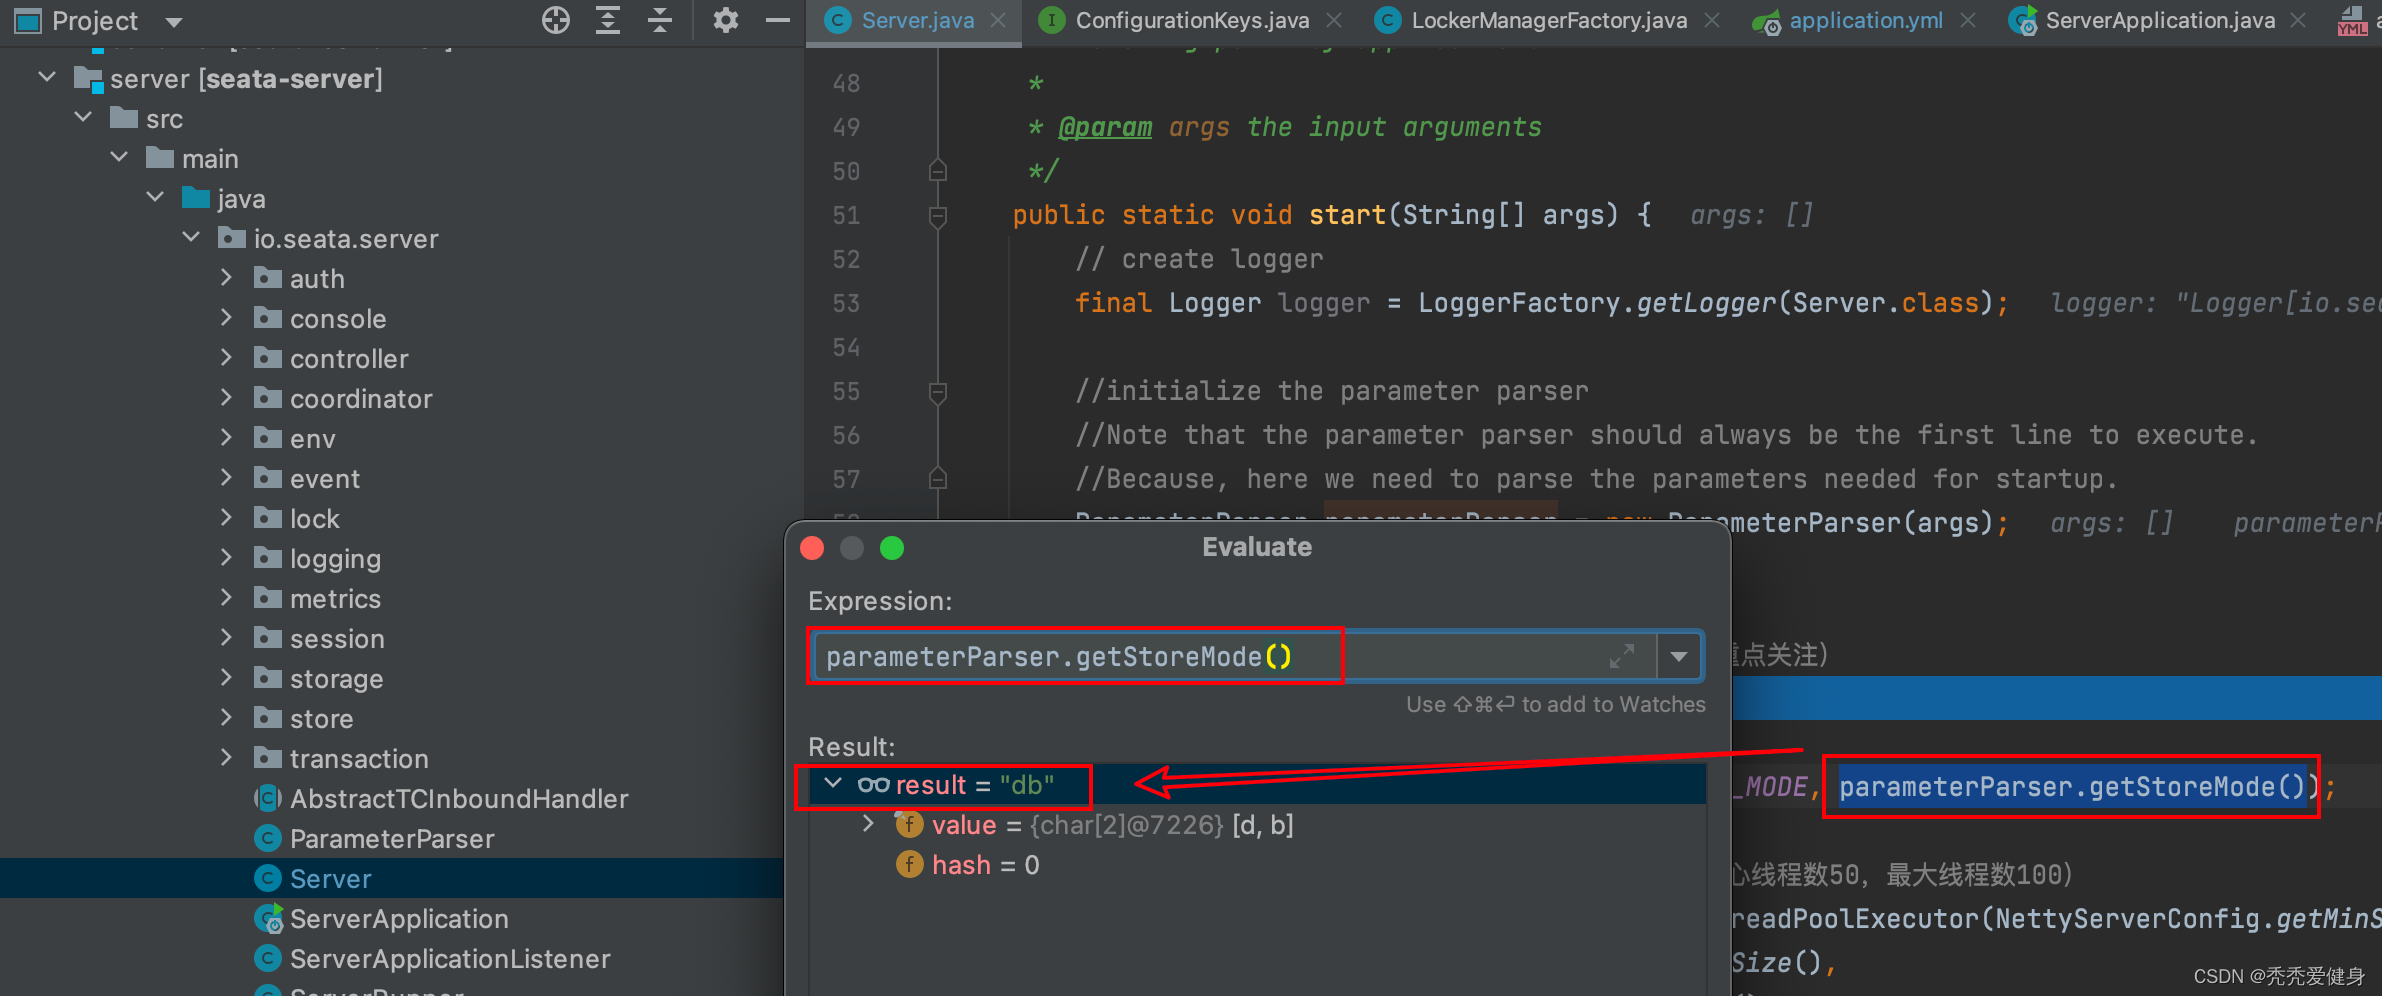Expand the controller package

tap(226, 357)
